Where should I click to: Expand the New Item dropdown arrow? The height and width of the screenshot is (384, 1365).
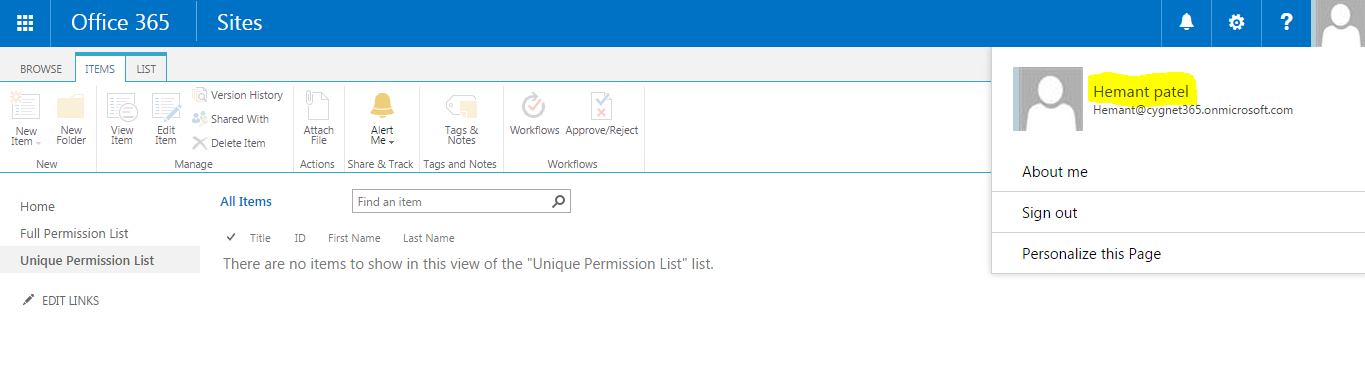point(38,142)
